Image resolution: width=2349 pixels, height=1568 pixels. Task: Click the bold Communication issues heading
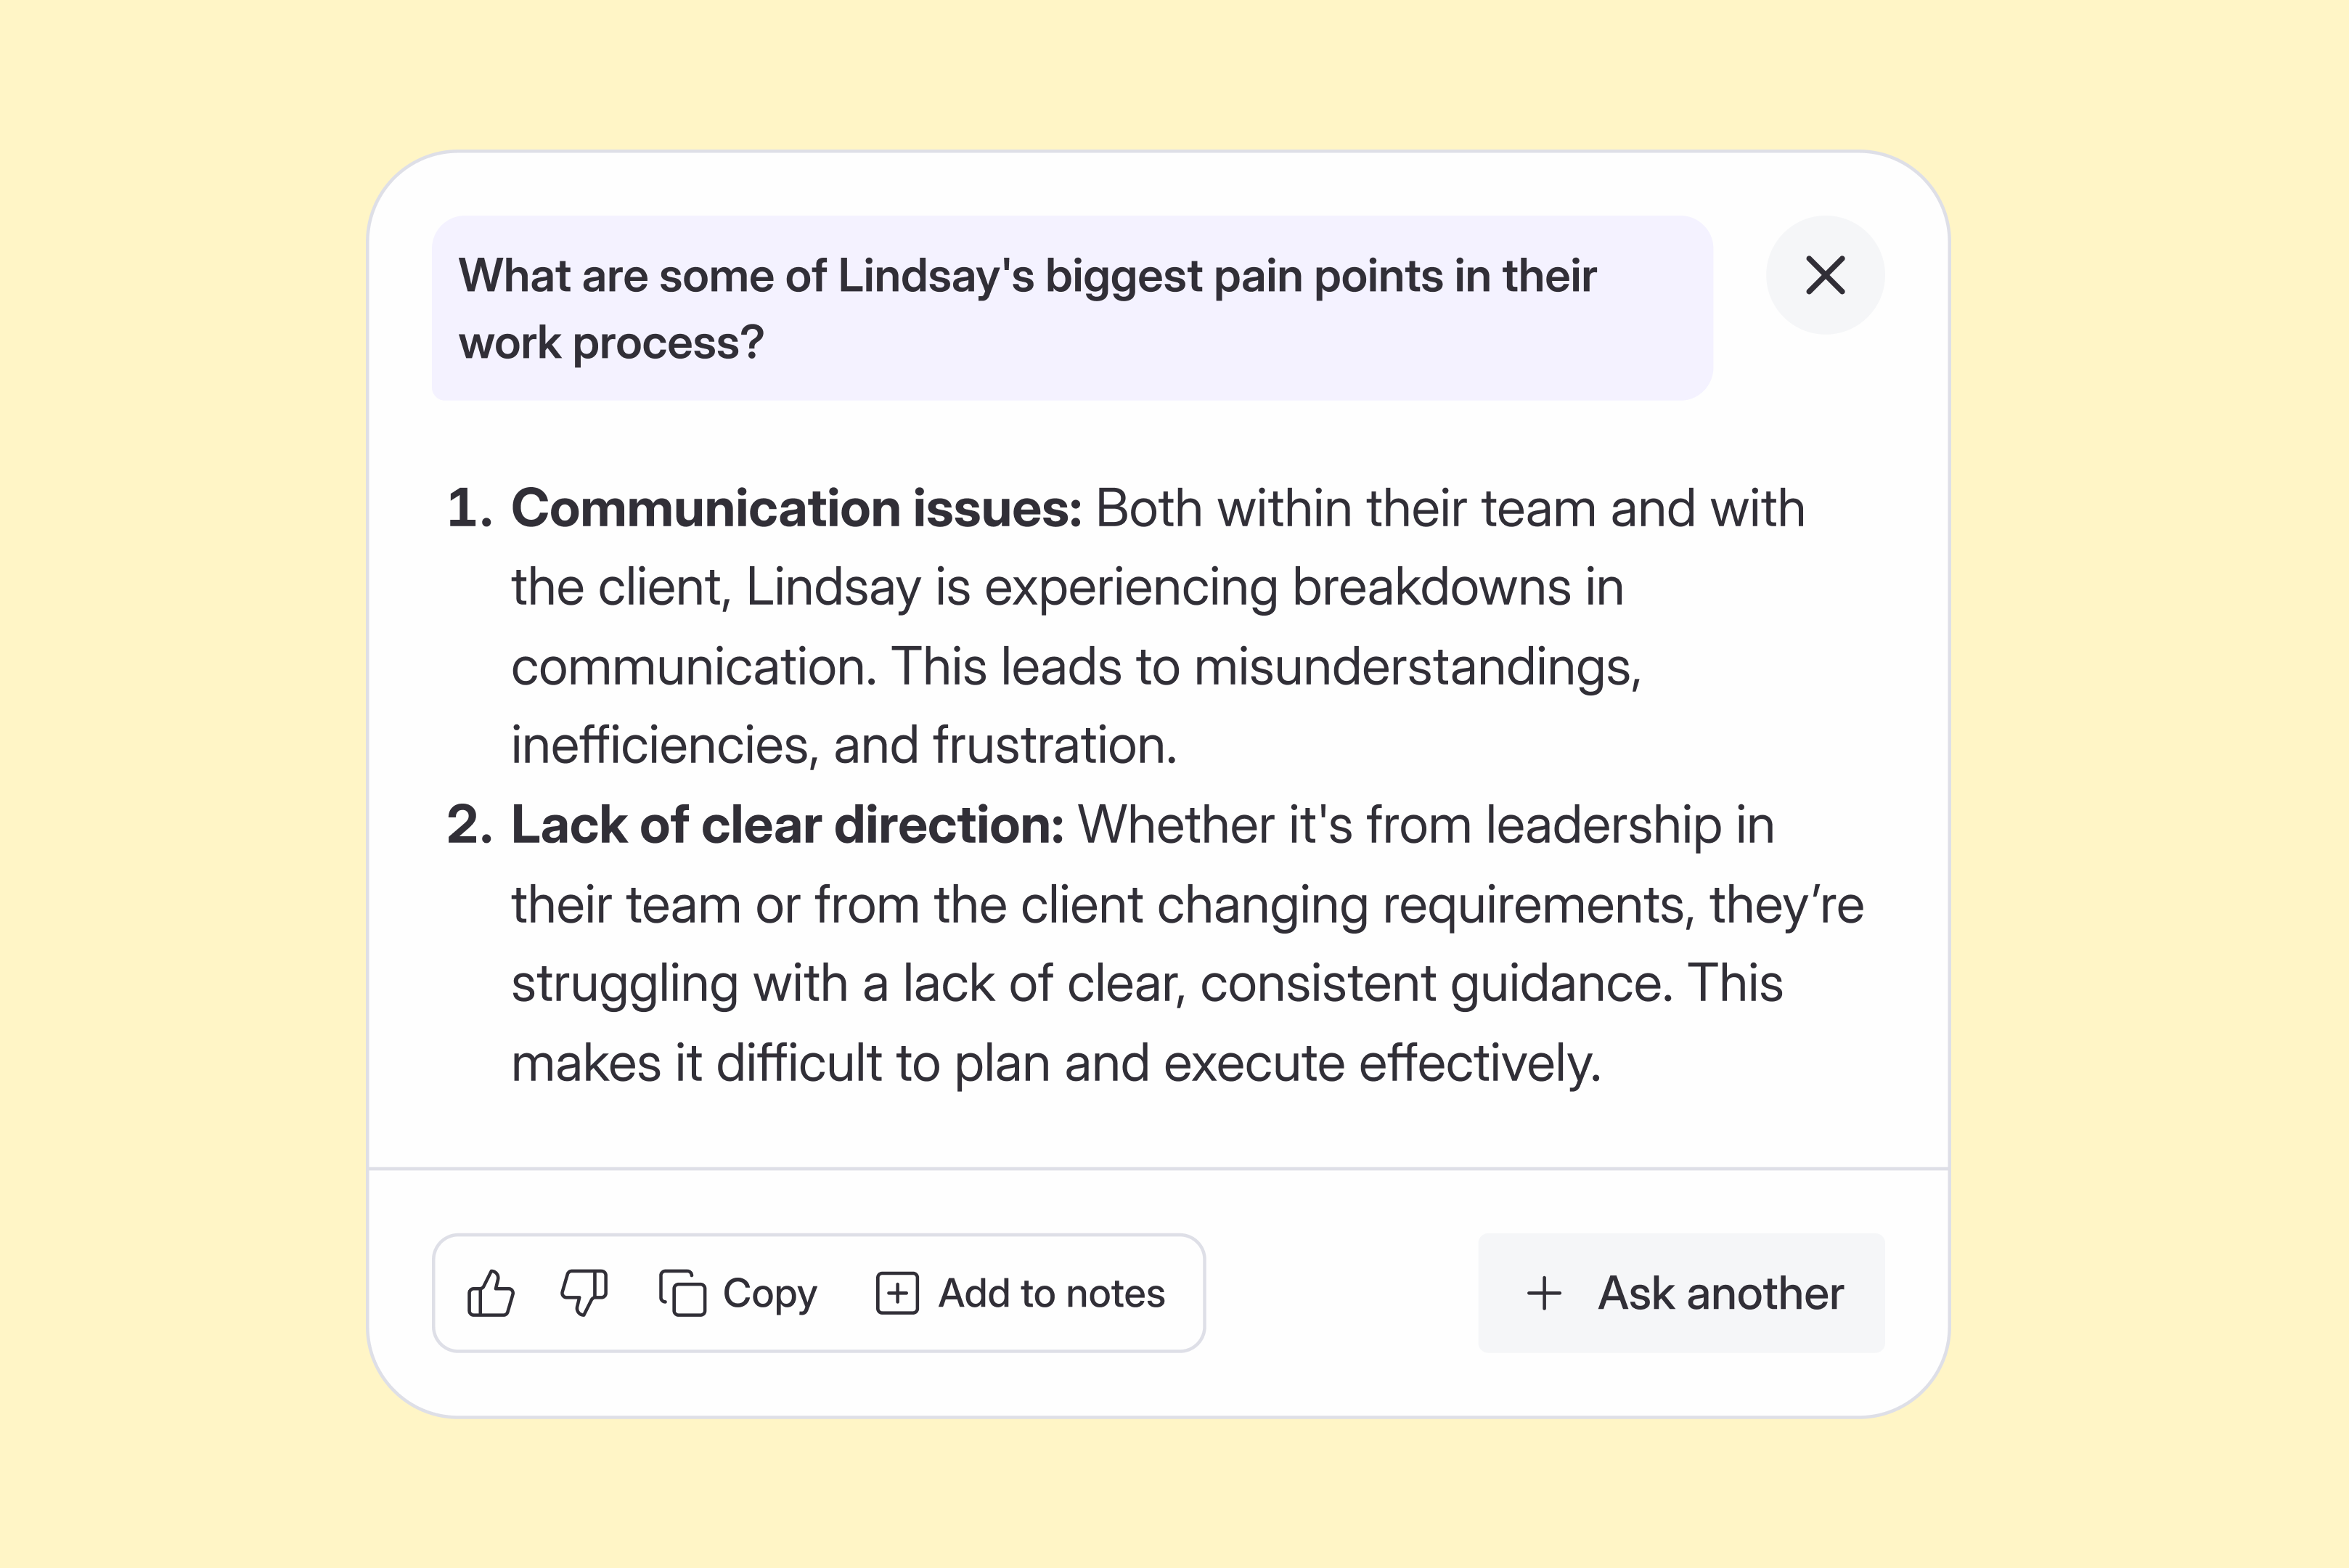tap(796, 508)
